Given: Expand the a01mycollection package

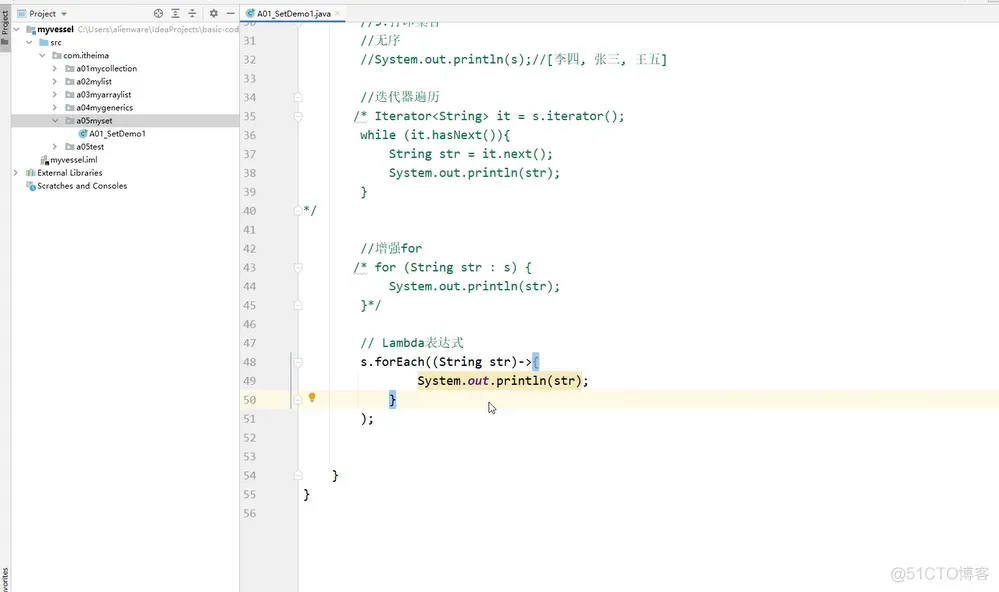Looking at the screenshot, I should click(x=55, y=69).
